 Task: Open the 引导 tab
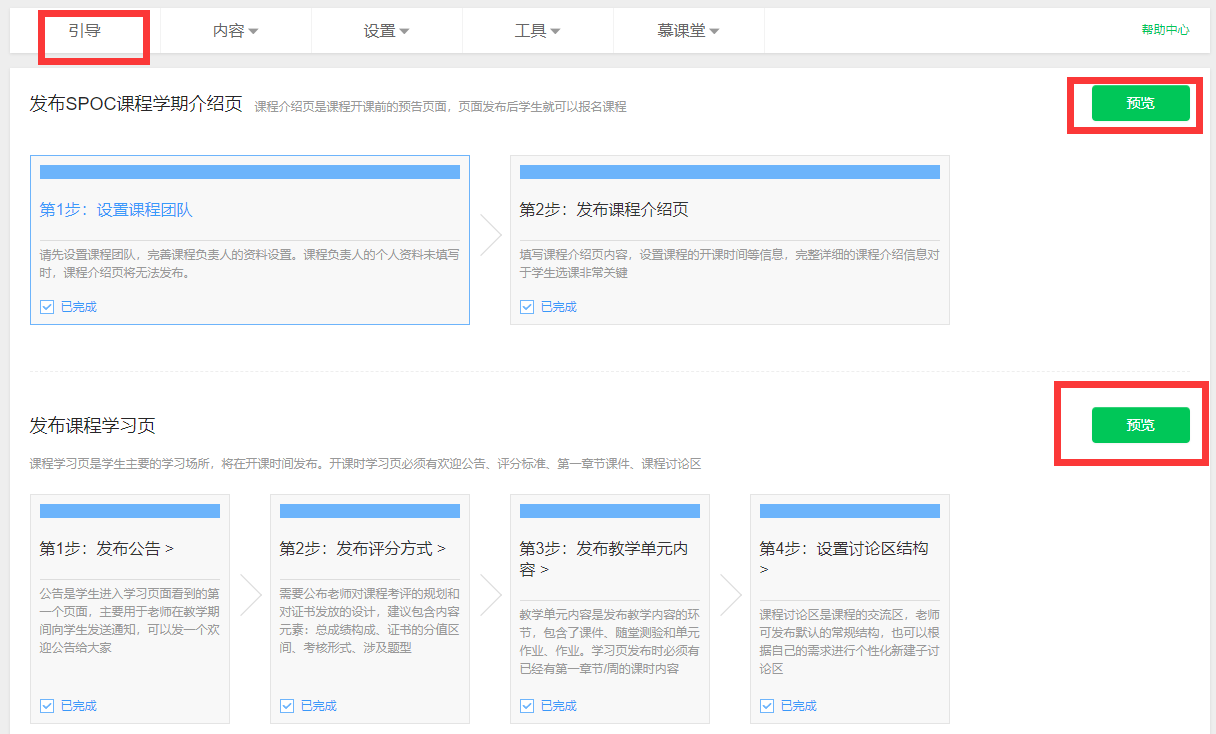85,31
